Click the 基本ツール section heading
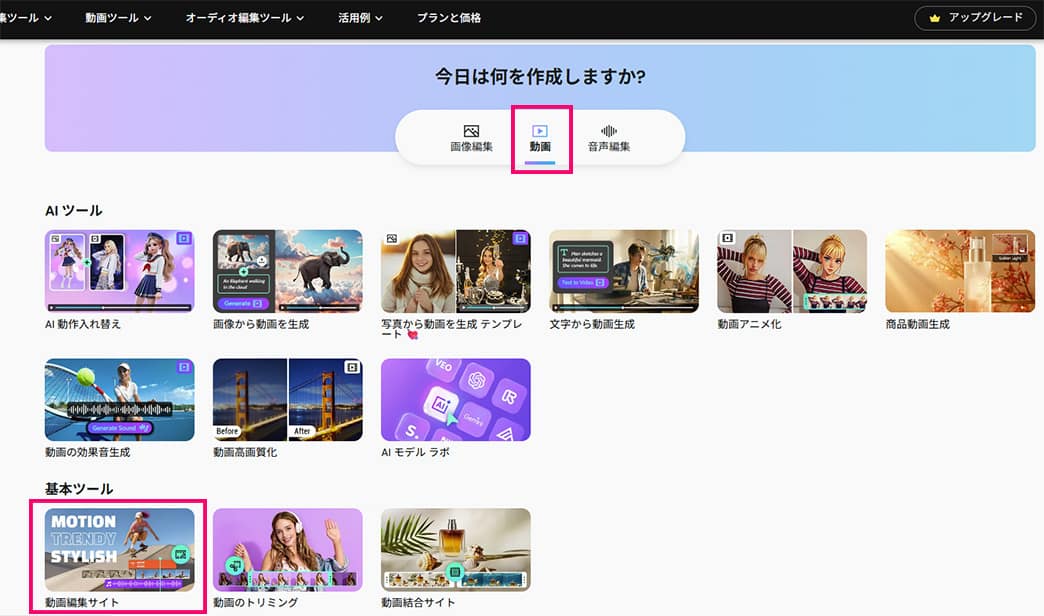The height and width of the screenshot is (616, 1044). (x=79, y=489)
